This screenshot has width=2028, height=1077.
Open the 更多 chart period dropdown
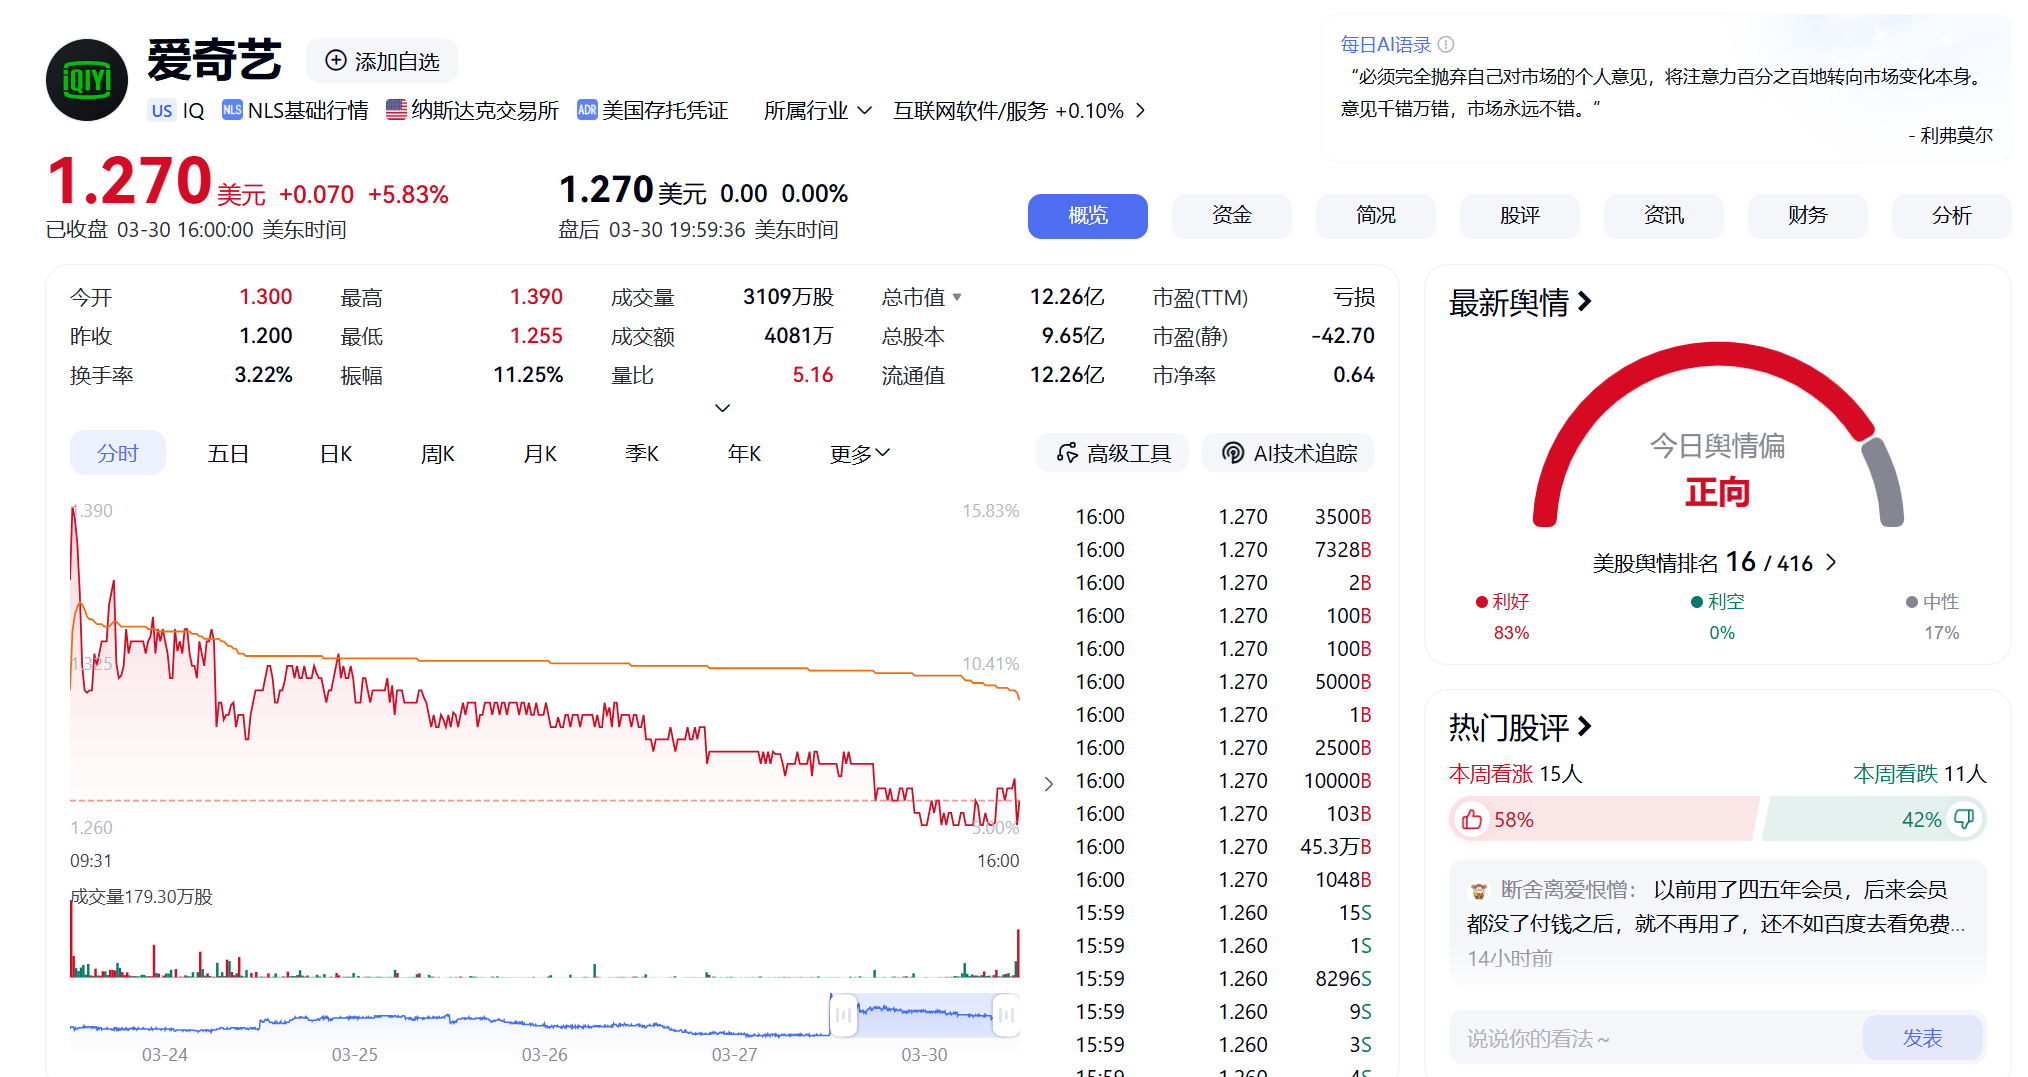tap(859, 454)
